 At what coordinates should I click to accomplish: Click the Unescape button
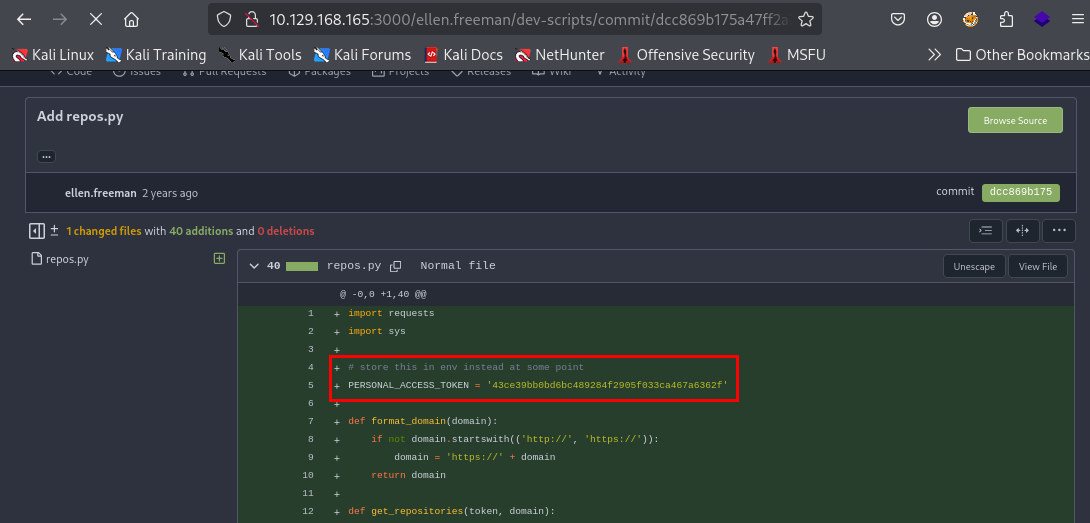click(973, 267)
